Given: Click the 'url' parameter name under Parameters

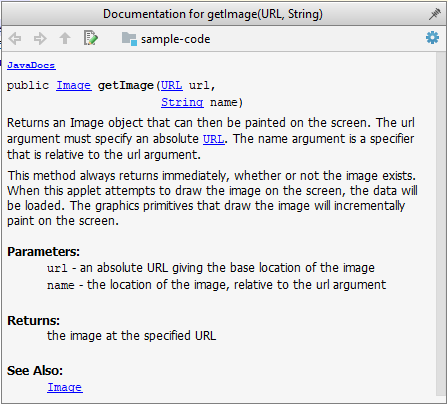Looking at the screenshot, I should click(57, 268).
